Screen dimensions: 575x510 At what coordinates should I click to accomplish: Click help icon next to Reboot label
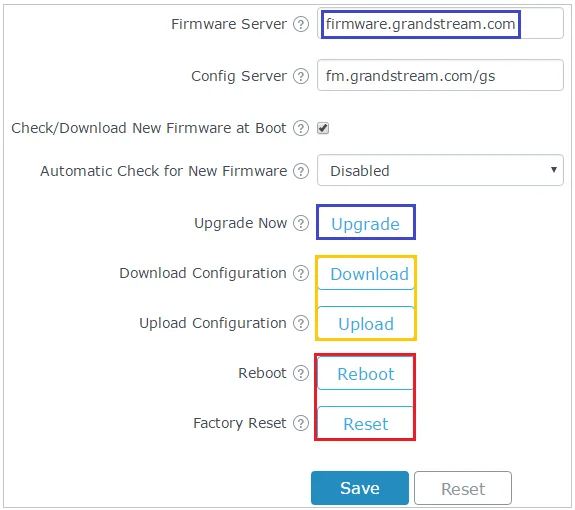[x=301, y=373]
